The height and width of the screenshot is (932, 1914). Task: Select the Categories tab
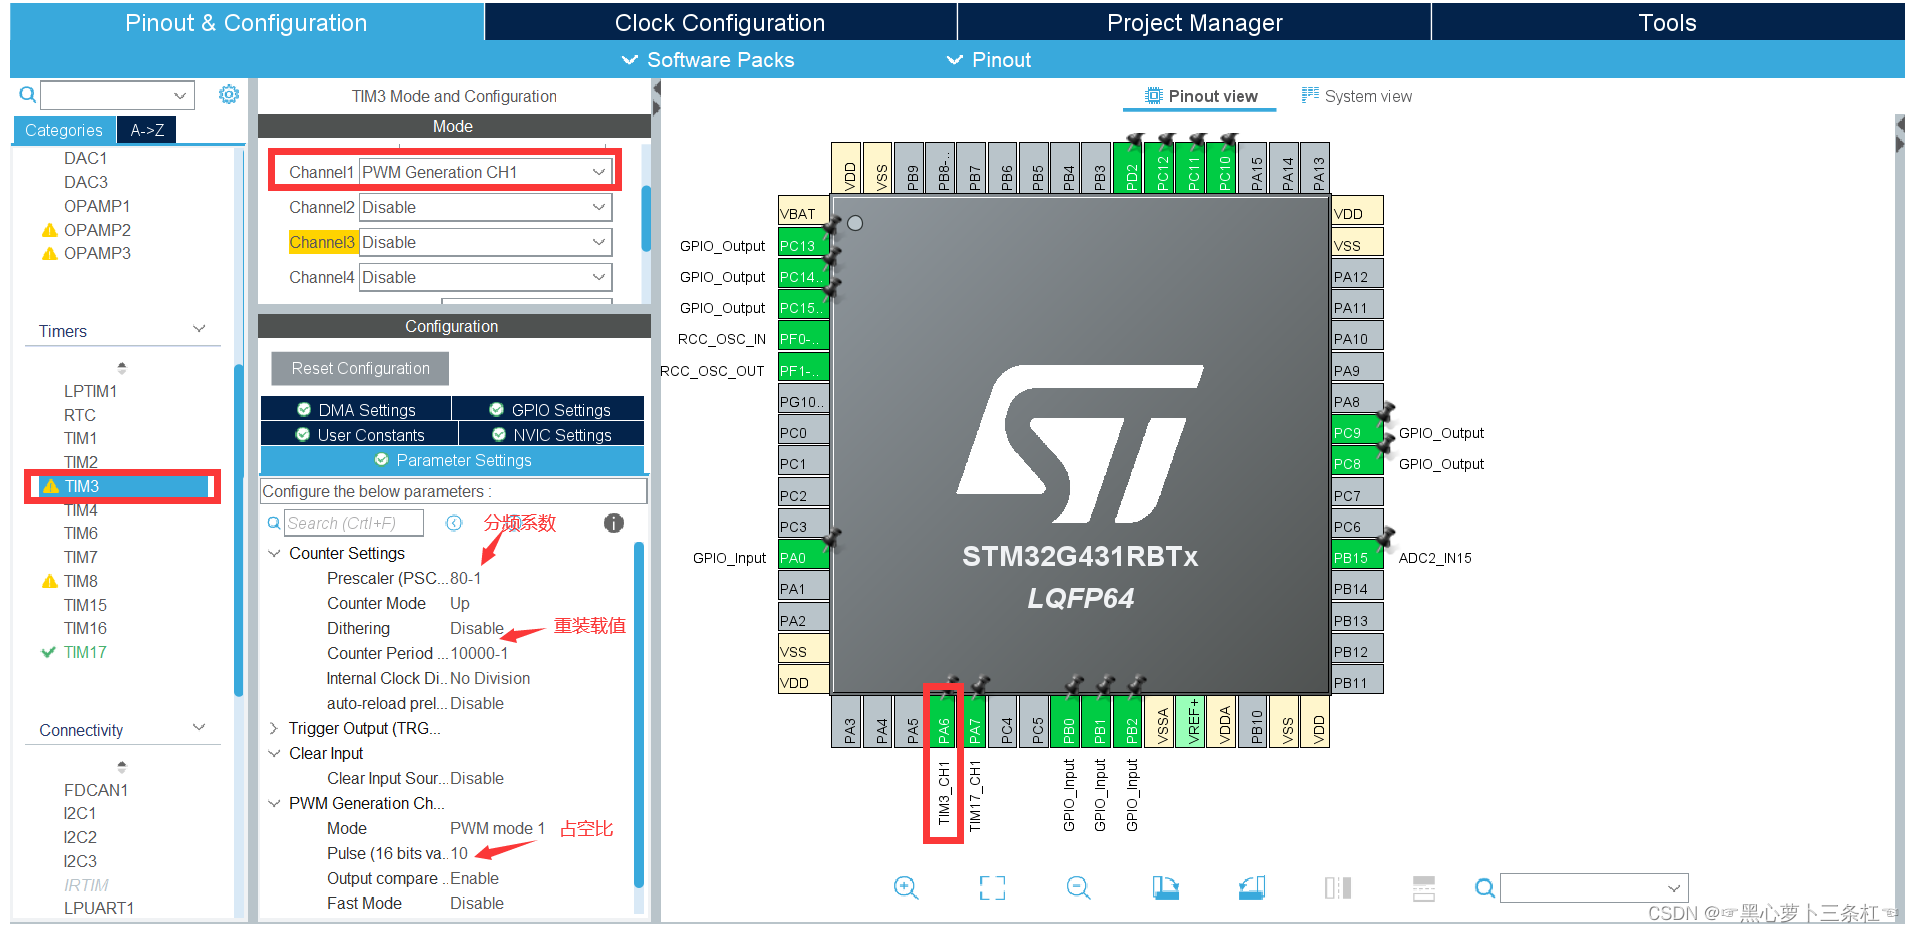tap(64, 130)
